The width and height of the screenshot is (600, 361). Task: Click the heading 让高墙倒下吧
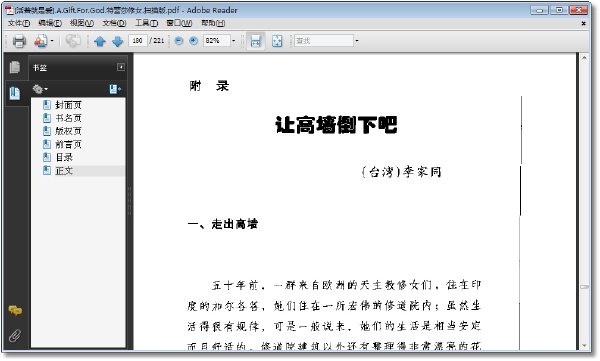pyautogui.click(x=336, y=125)
